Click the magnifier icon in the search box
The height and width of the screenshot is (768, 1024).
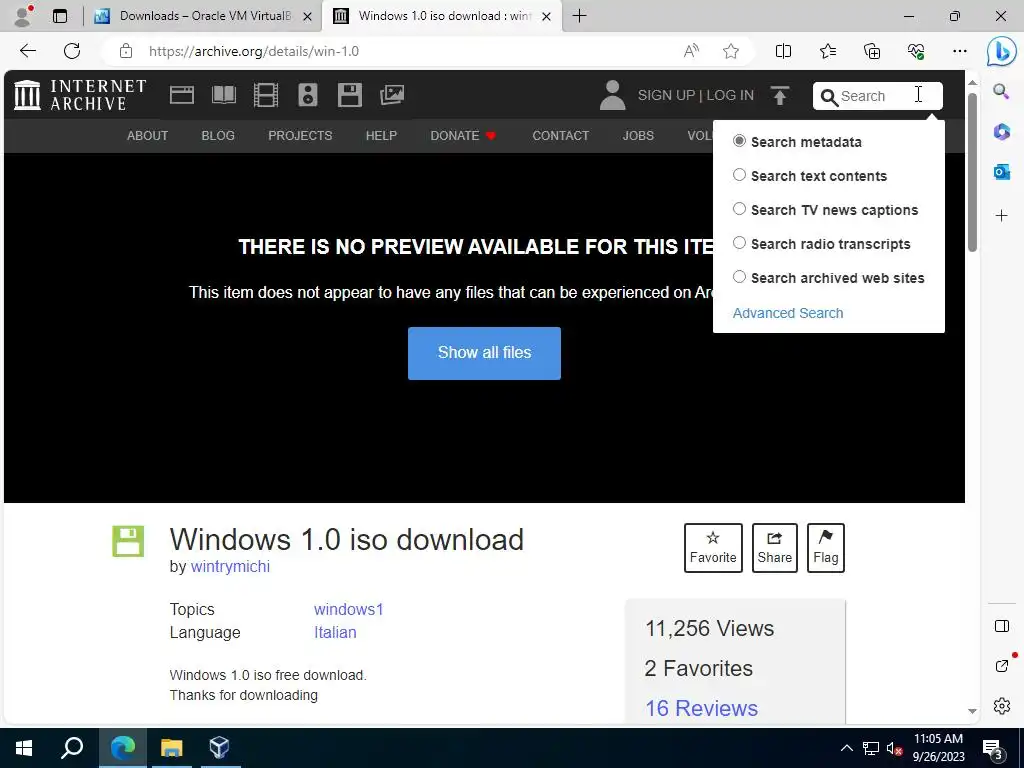click(829, 97)
